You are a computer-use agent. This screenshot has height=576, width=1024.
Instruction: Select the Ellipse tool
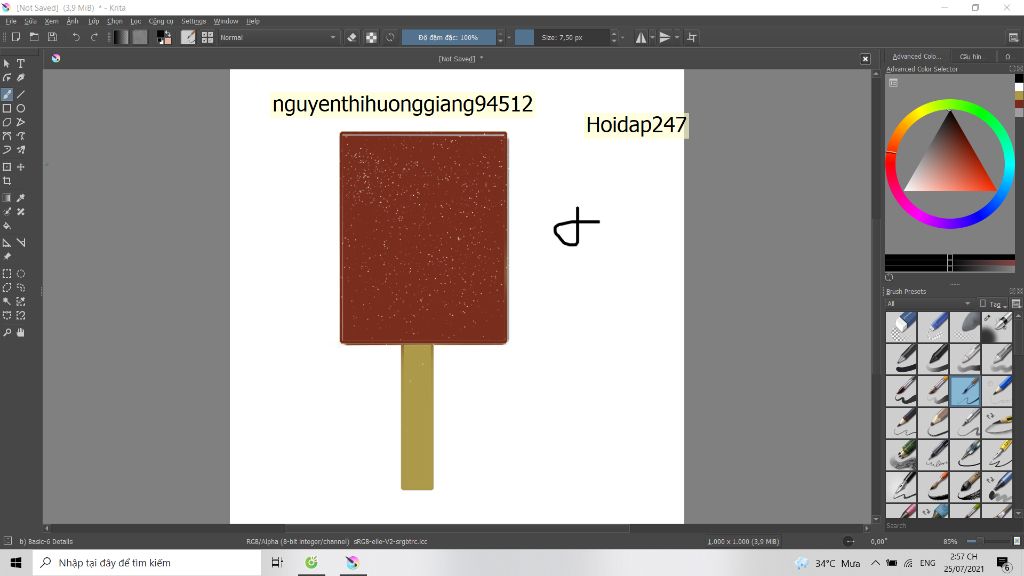tap(21, 108)
